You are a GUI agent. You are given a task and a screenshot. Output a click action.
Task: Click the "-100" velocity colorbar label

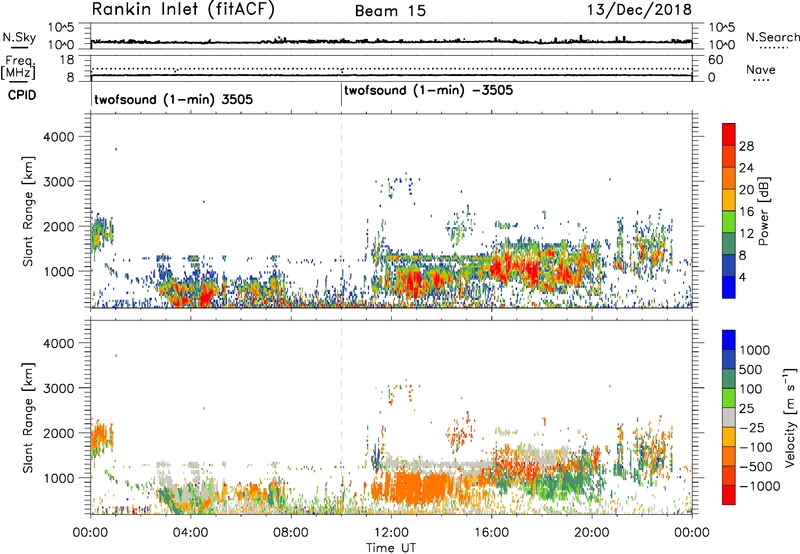click(756, 447)
